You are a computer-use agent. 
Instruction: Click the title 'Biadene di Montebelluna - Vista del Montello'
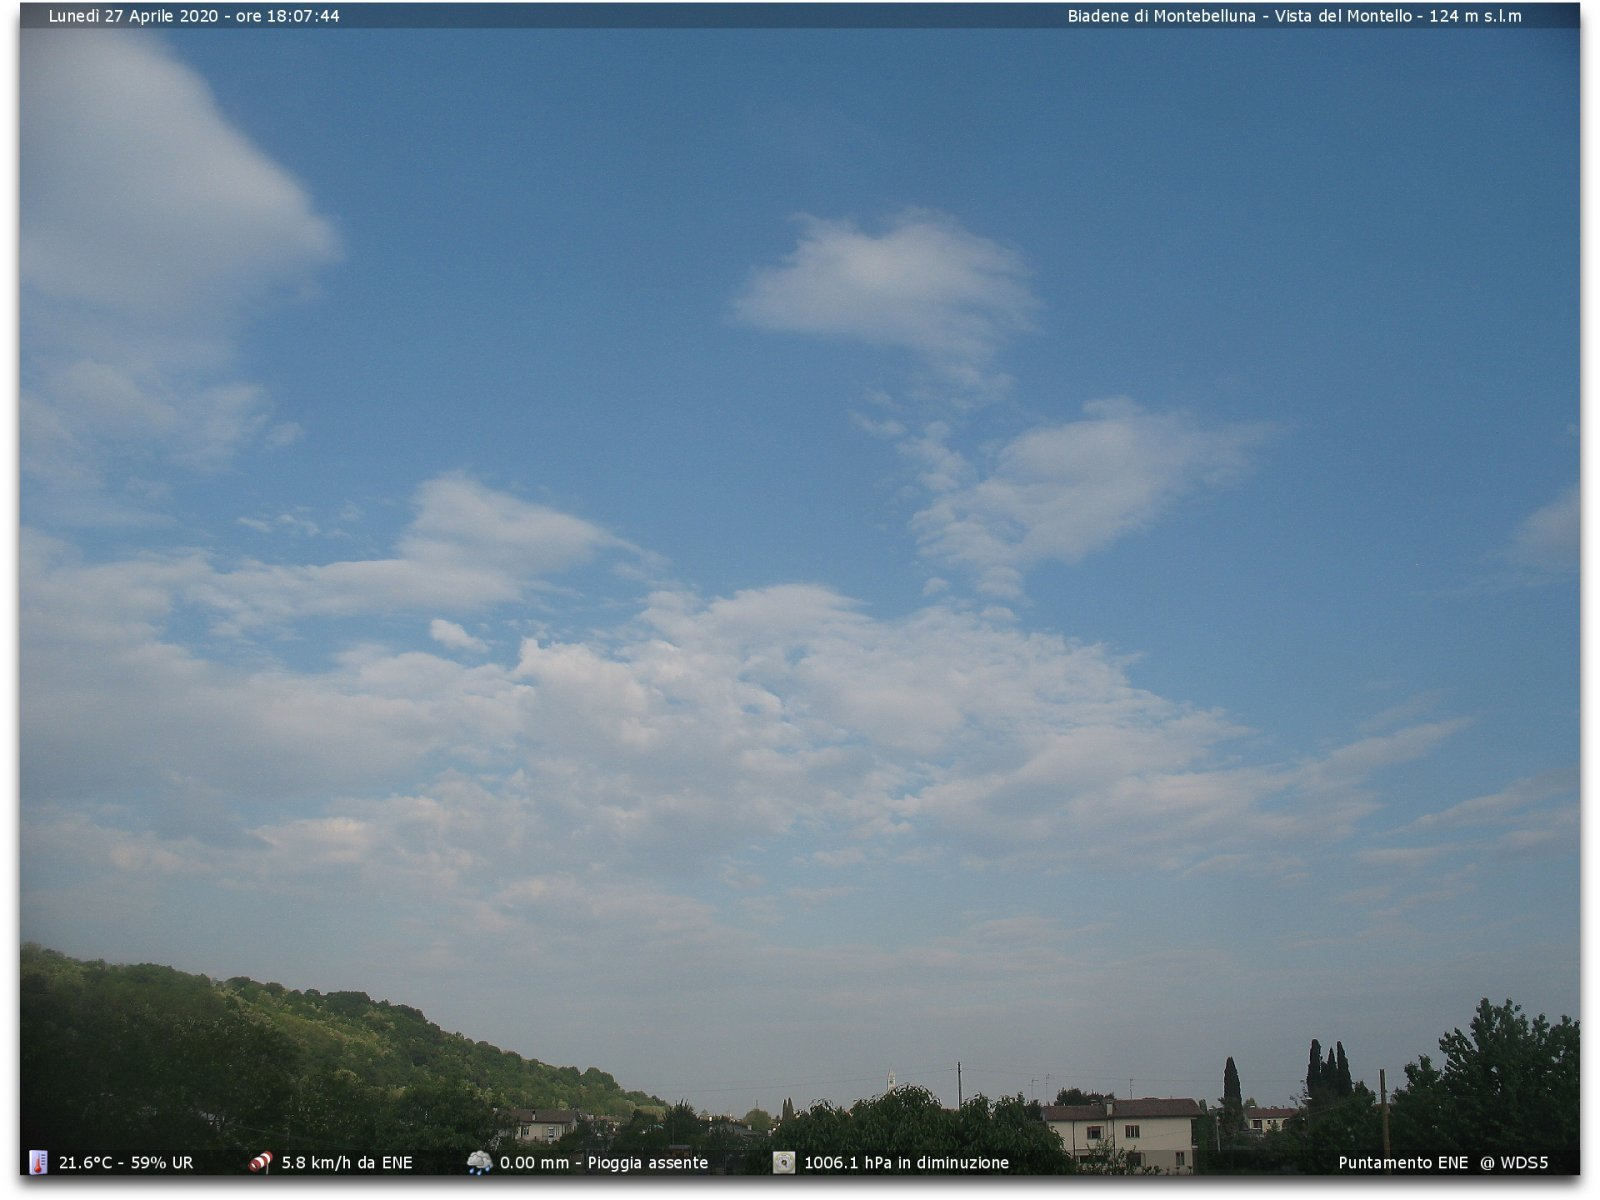point(1240,16)
